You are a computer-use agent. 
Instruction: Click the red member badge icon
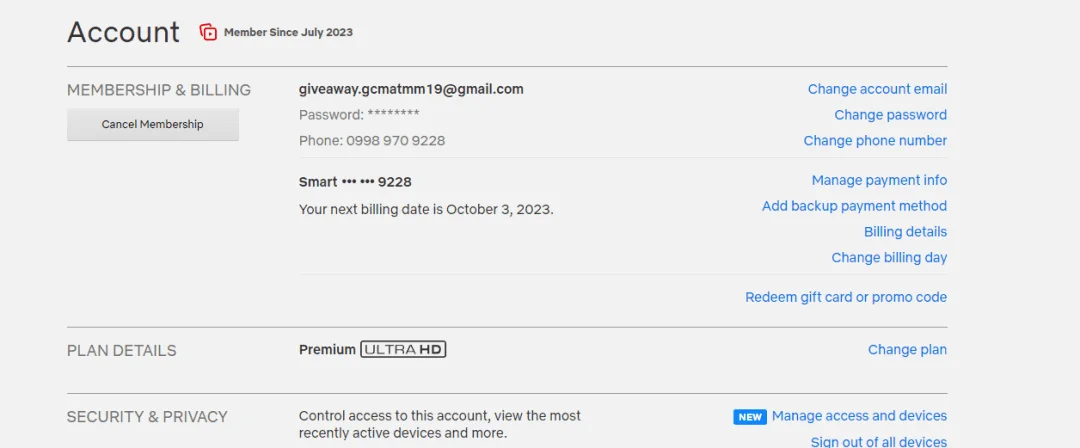click(x=208, y=32)
